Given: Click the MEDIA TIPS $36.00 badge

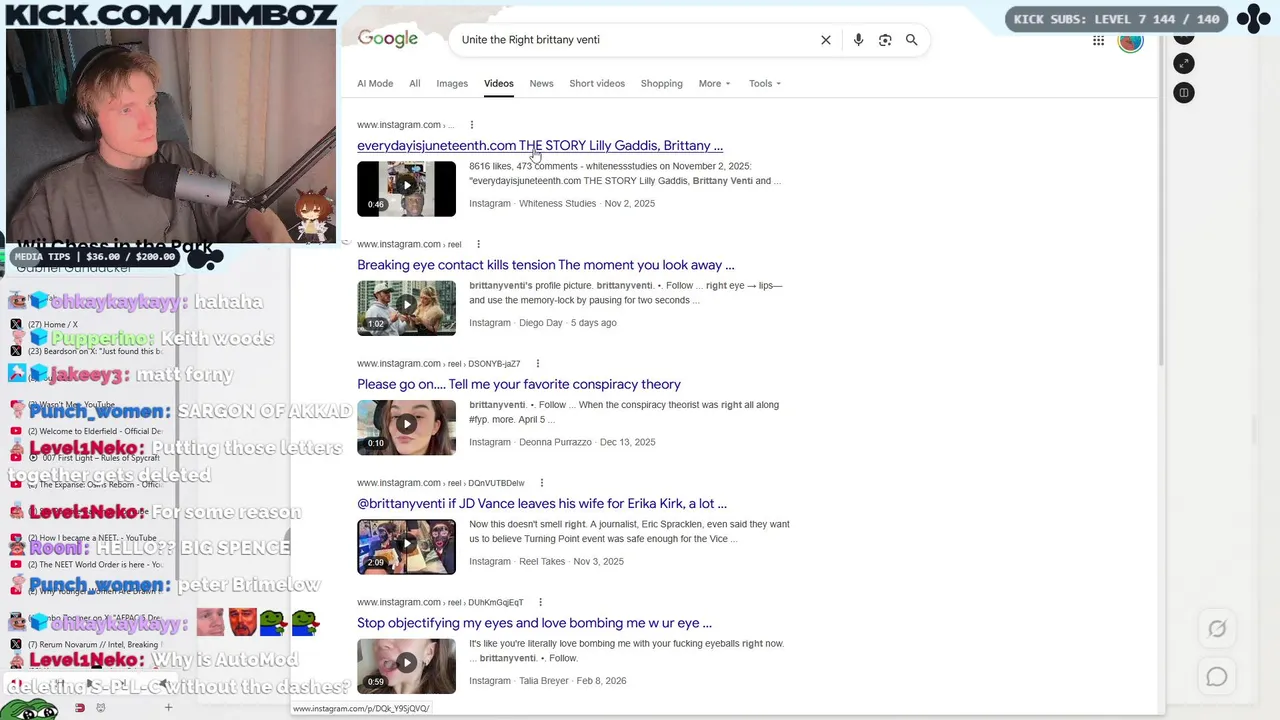Looking at the screenshot, I should coord(95,257).
